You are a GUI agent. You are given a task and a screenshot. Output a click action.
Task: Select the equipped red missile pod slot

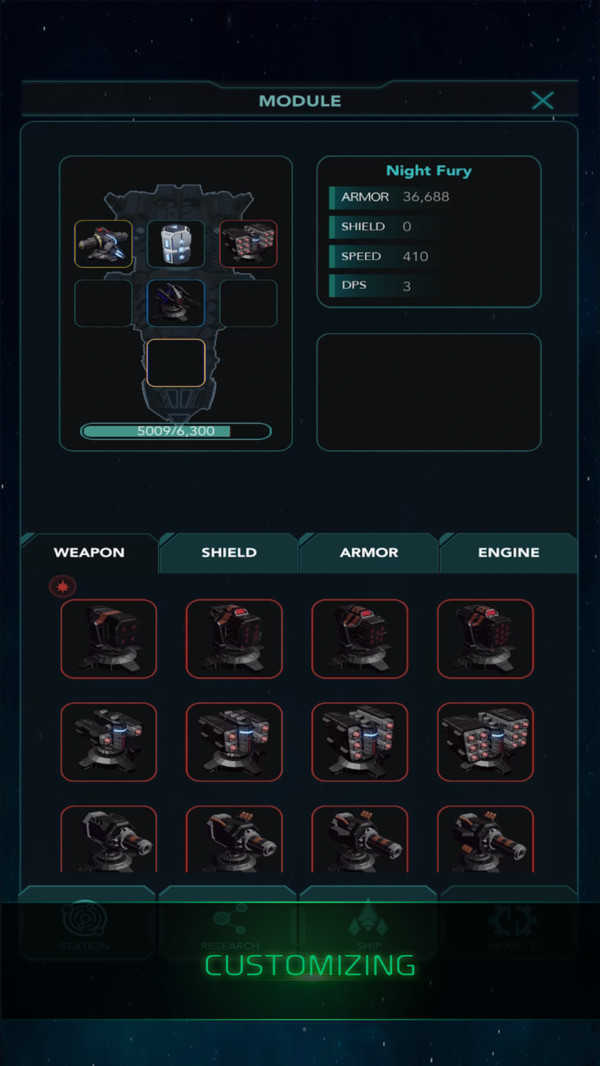[249, 243]
